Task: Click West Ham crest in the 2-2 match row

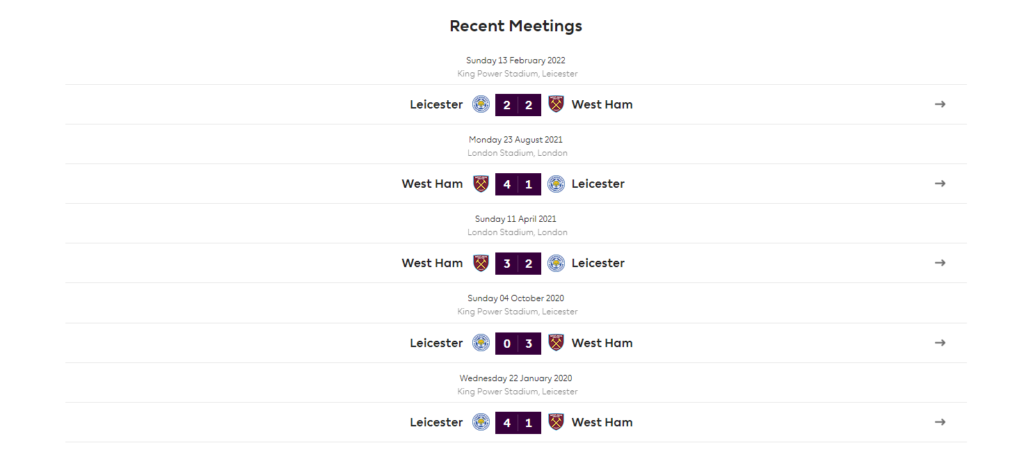Action: pos(556,104)
